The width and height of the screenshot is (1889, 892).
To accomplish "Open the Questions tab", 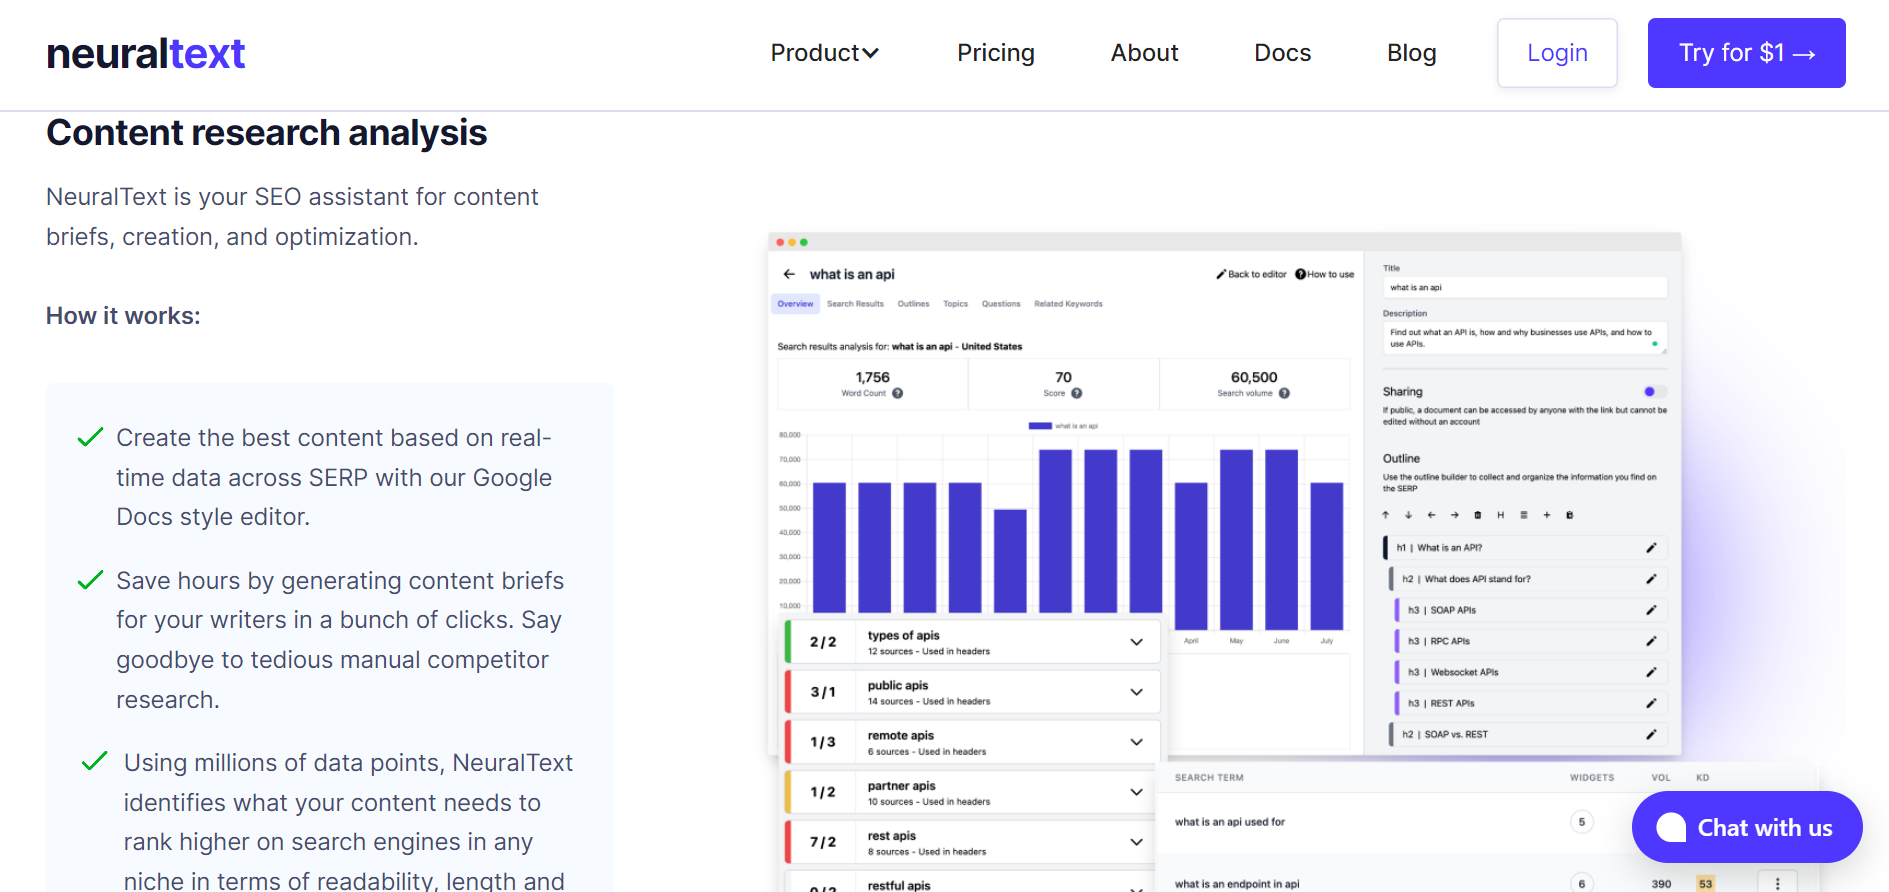I will click(1001, 304).
